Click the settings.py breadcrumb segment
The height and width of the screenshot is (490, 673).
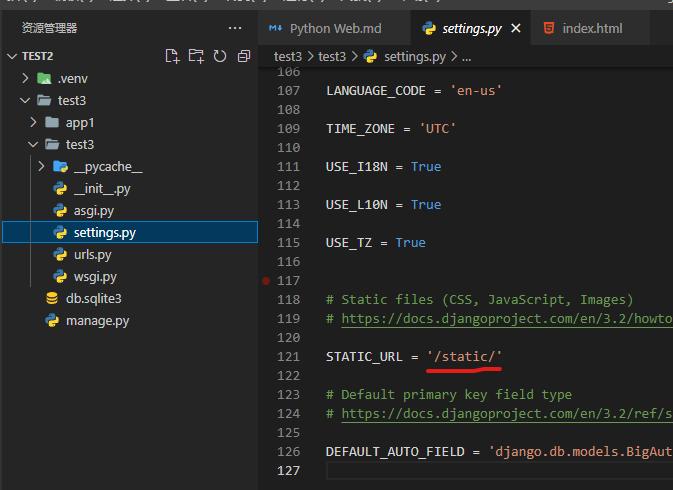(415, 57)
